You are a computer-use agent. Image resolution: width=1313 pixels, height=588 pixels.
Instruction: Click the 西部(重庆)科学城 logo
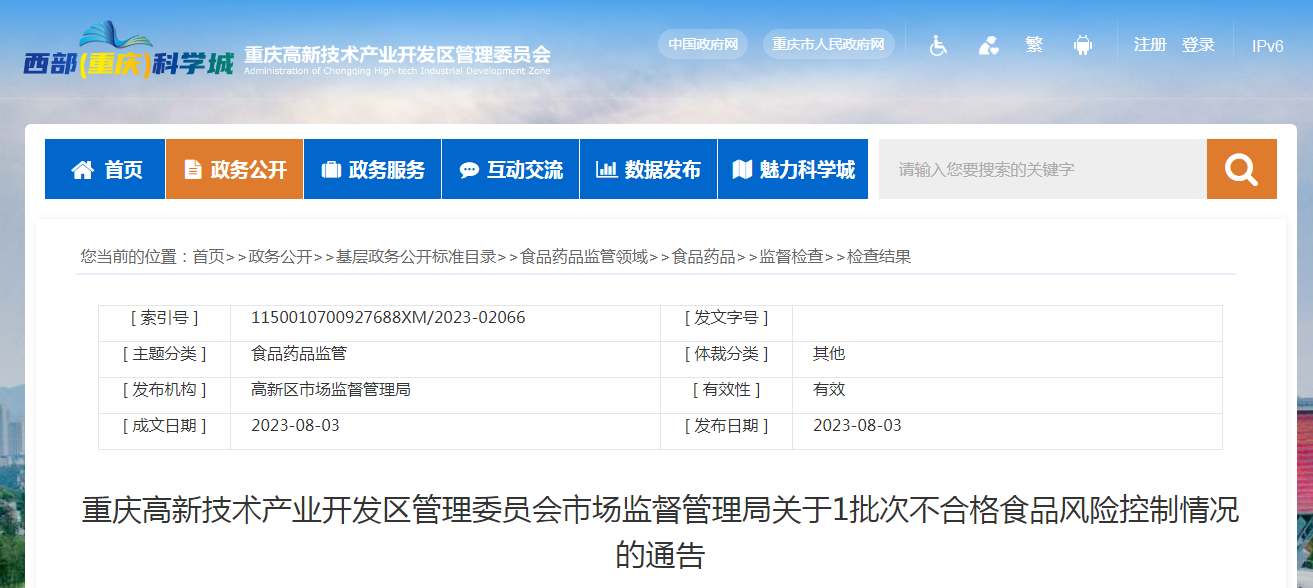[129, 52]
